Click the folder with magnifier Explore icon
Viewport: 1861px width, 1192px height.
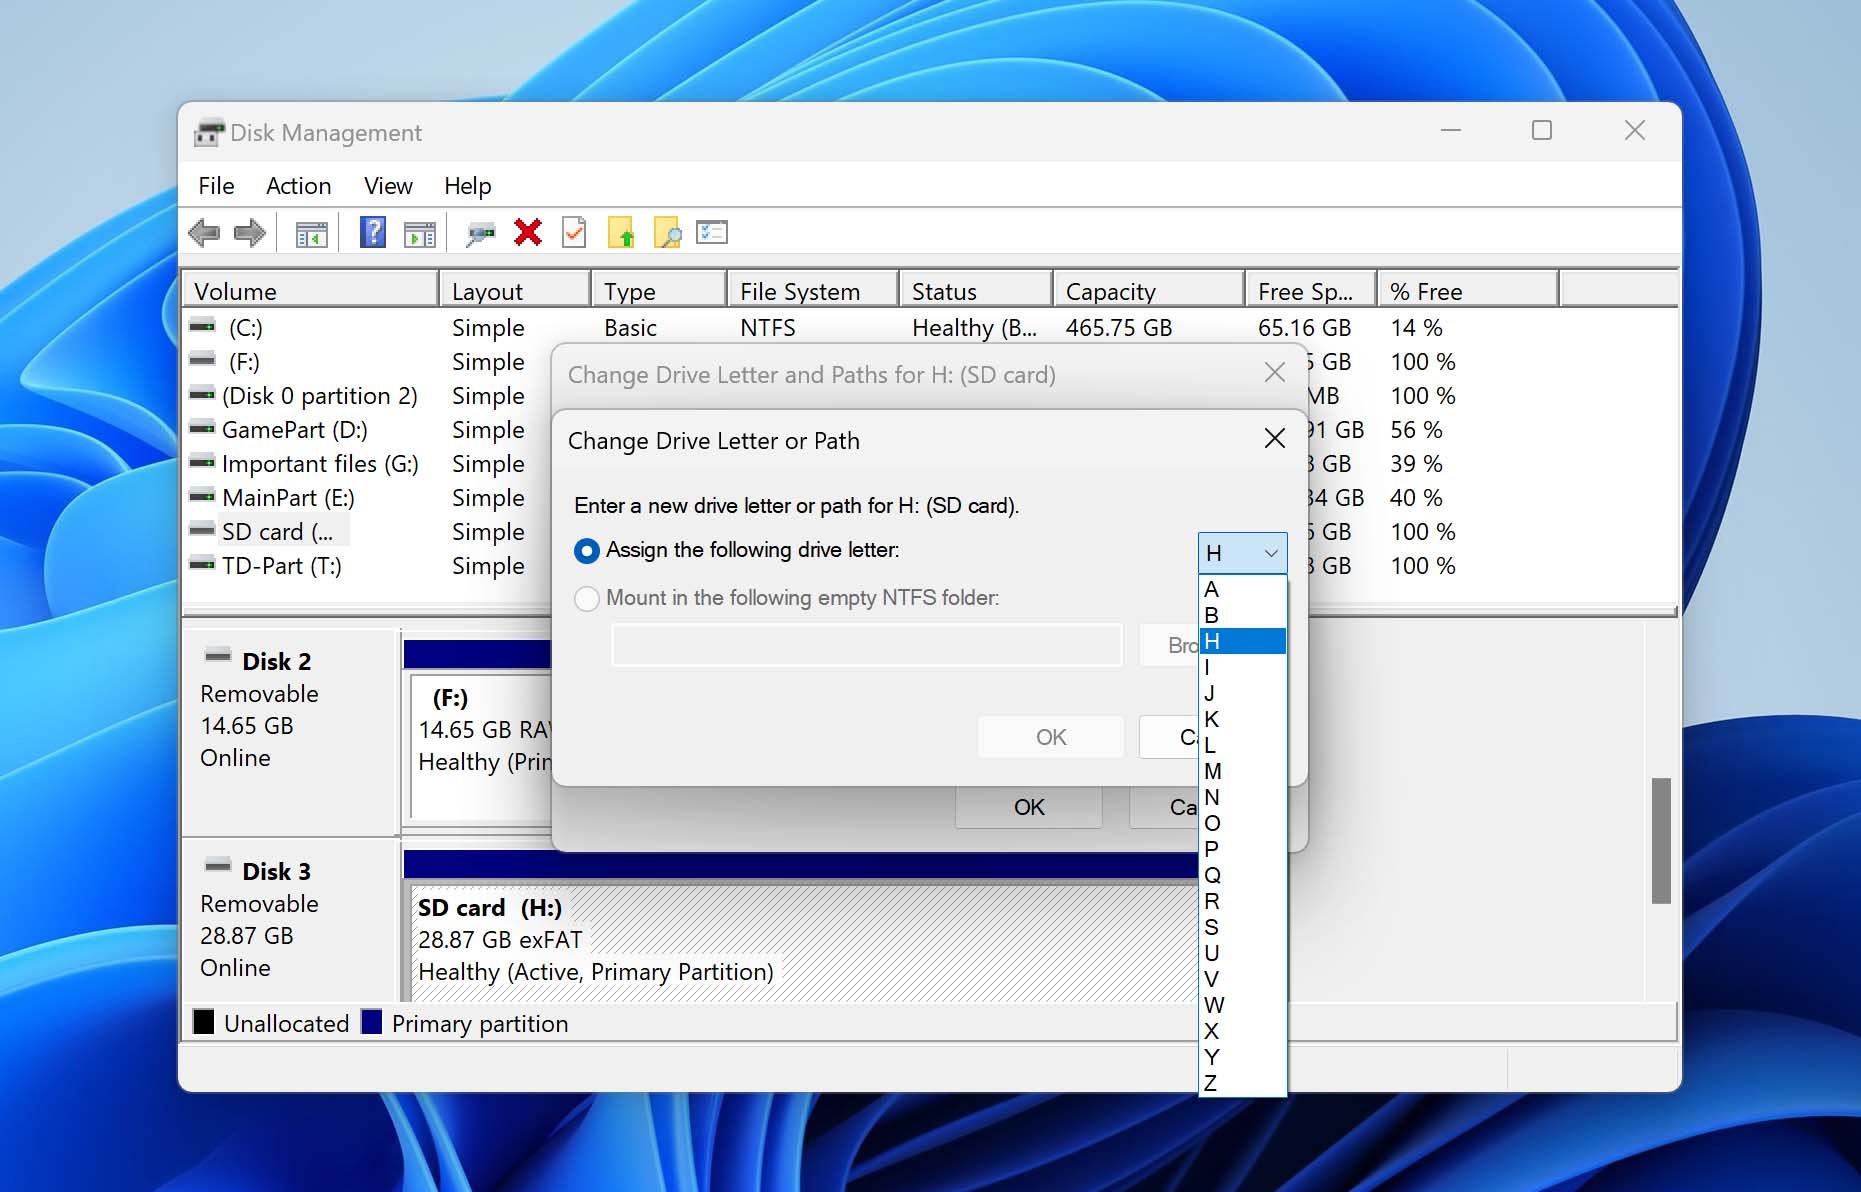(667, 233)
